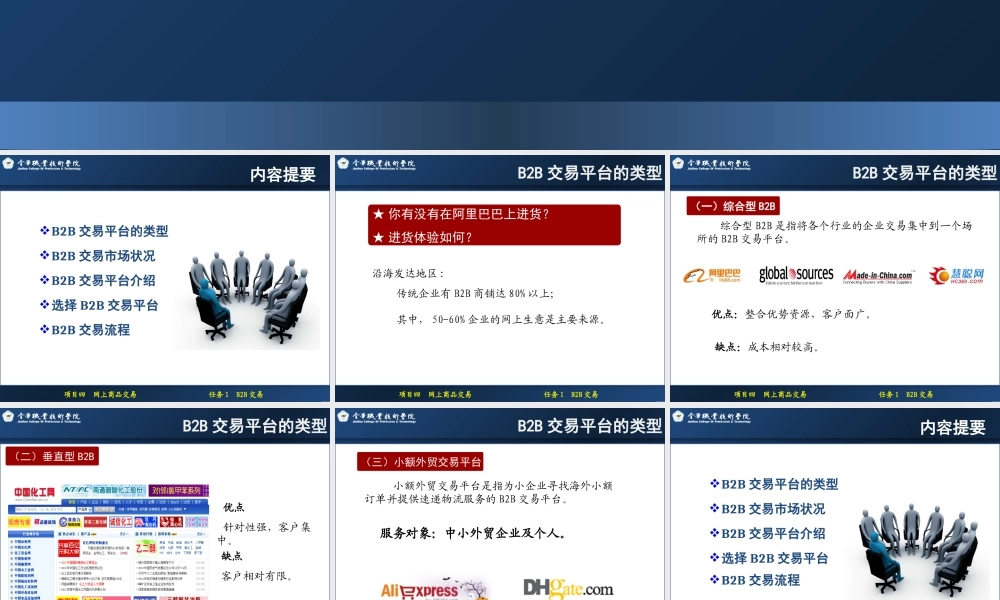The image size is (1000, 600).
Task: Click the ★ 进货体验如何 question line
Action: click(x=423, y=237)
